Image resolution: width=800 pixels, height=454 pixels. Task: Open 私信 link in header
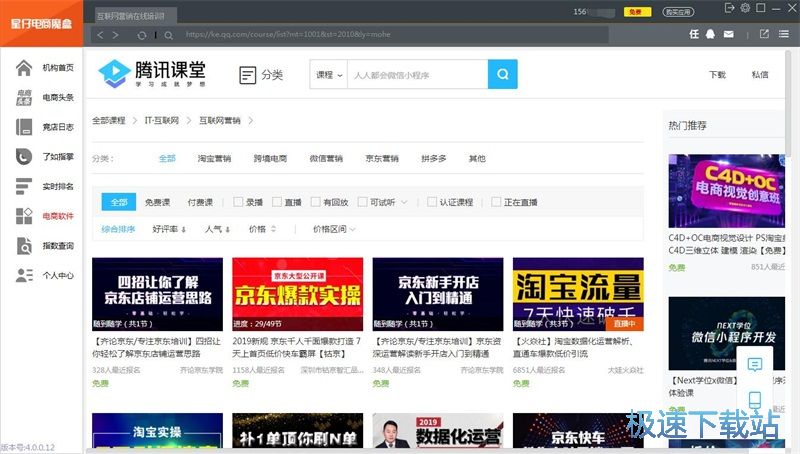click(x=760, y=74)
